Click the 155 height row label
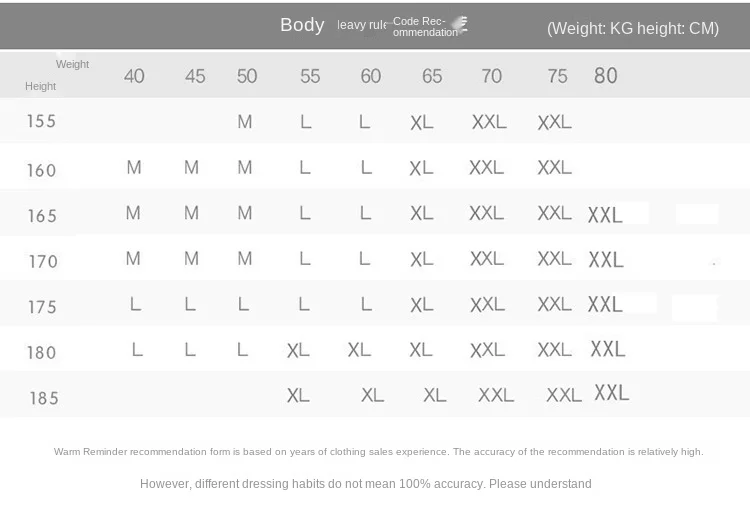 tap(42, 121)
